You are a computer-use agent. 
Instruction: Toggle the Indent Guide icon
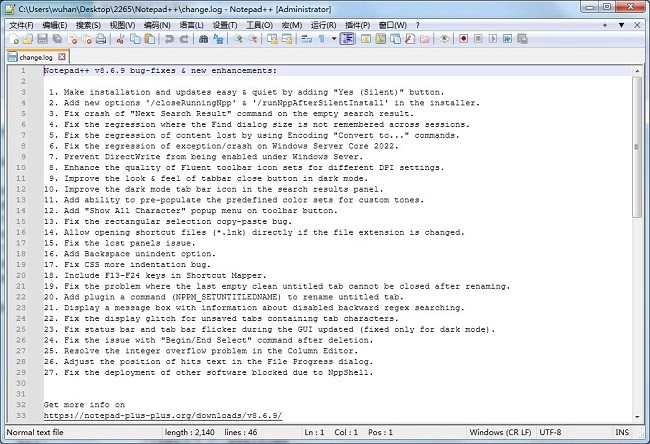point(347,39)
